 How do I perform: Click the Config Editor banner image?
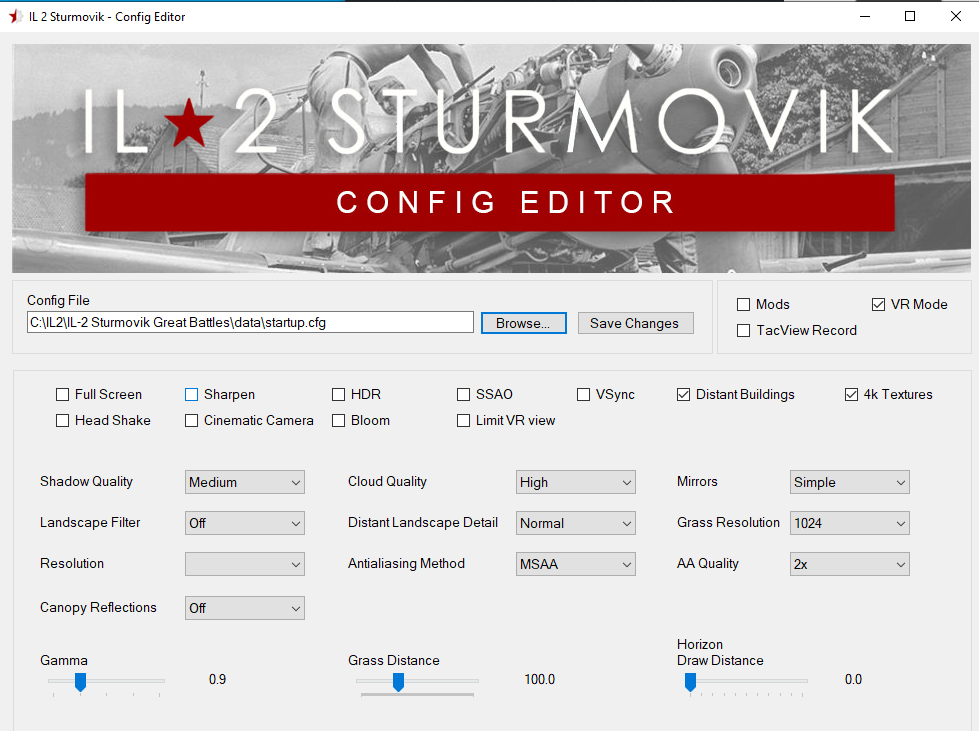[491, 158]
